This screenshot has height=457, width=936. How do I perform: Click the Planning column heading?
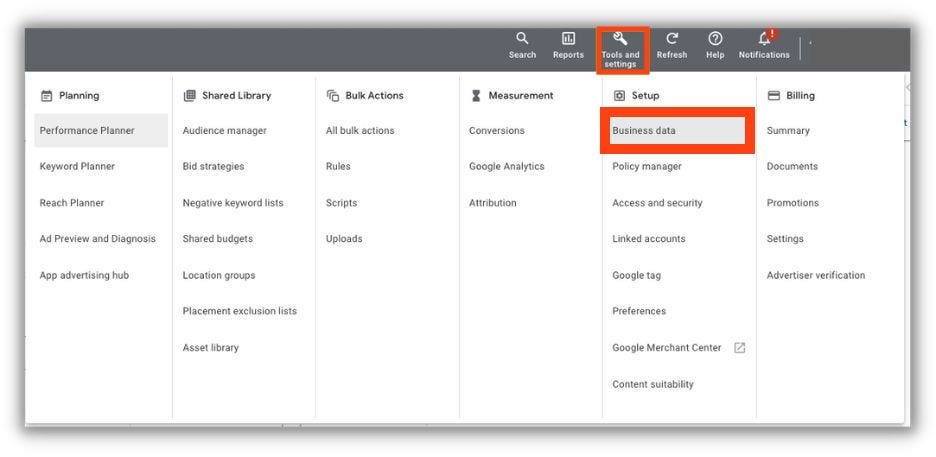79,95
